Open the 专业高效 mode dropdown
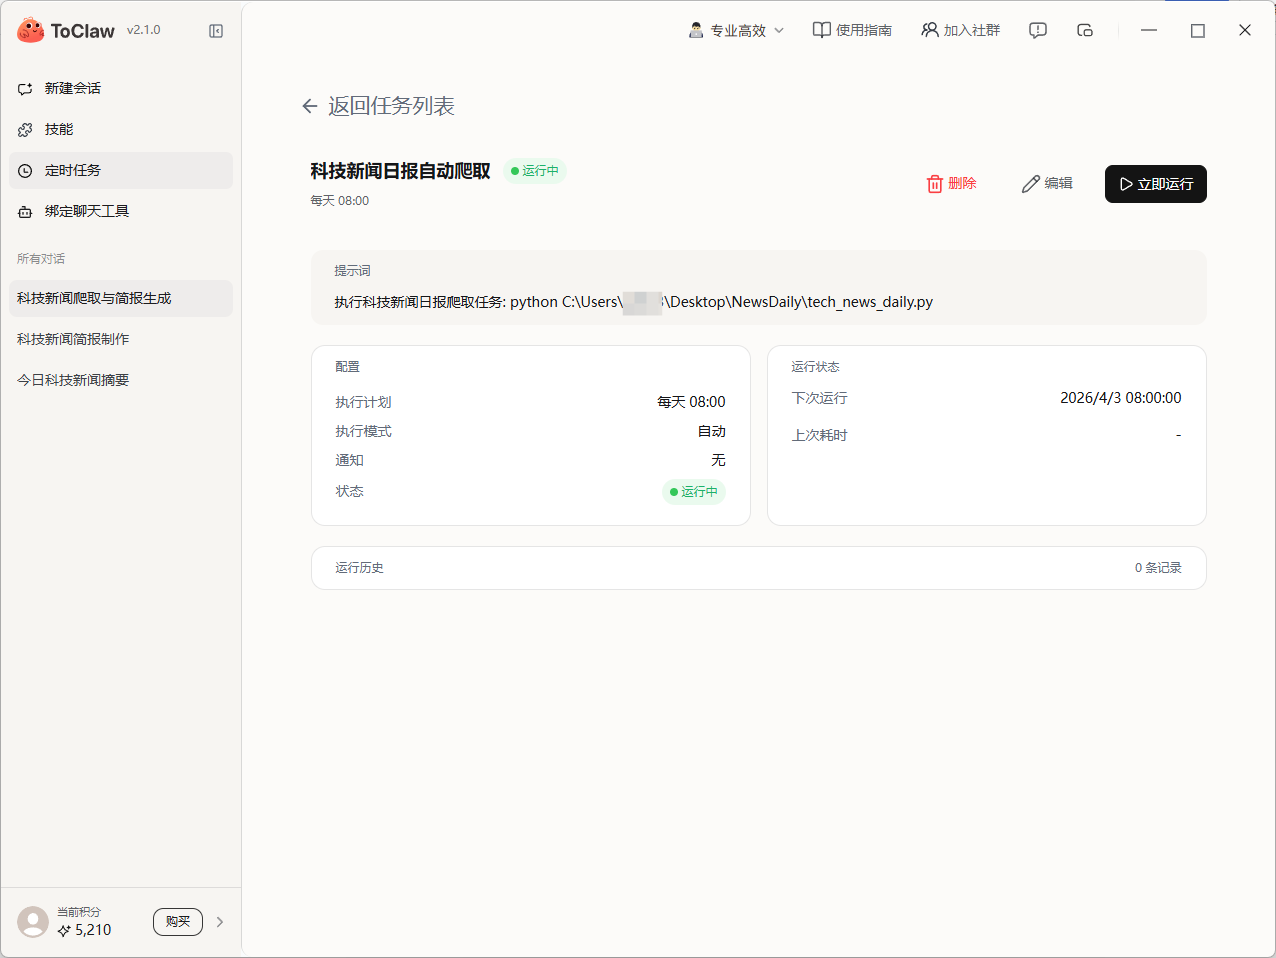Viewport: 1276px width, 958px height. [x=737, y=31]
